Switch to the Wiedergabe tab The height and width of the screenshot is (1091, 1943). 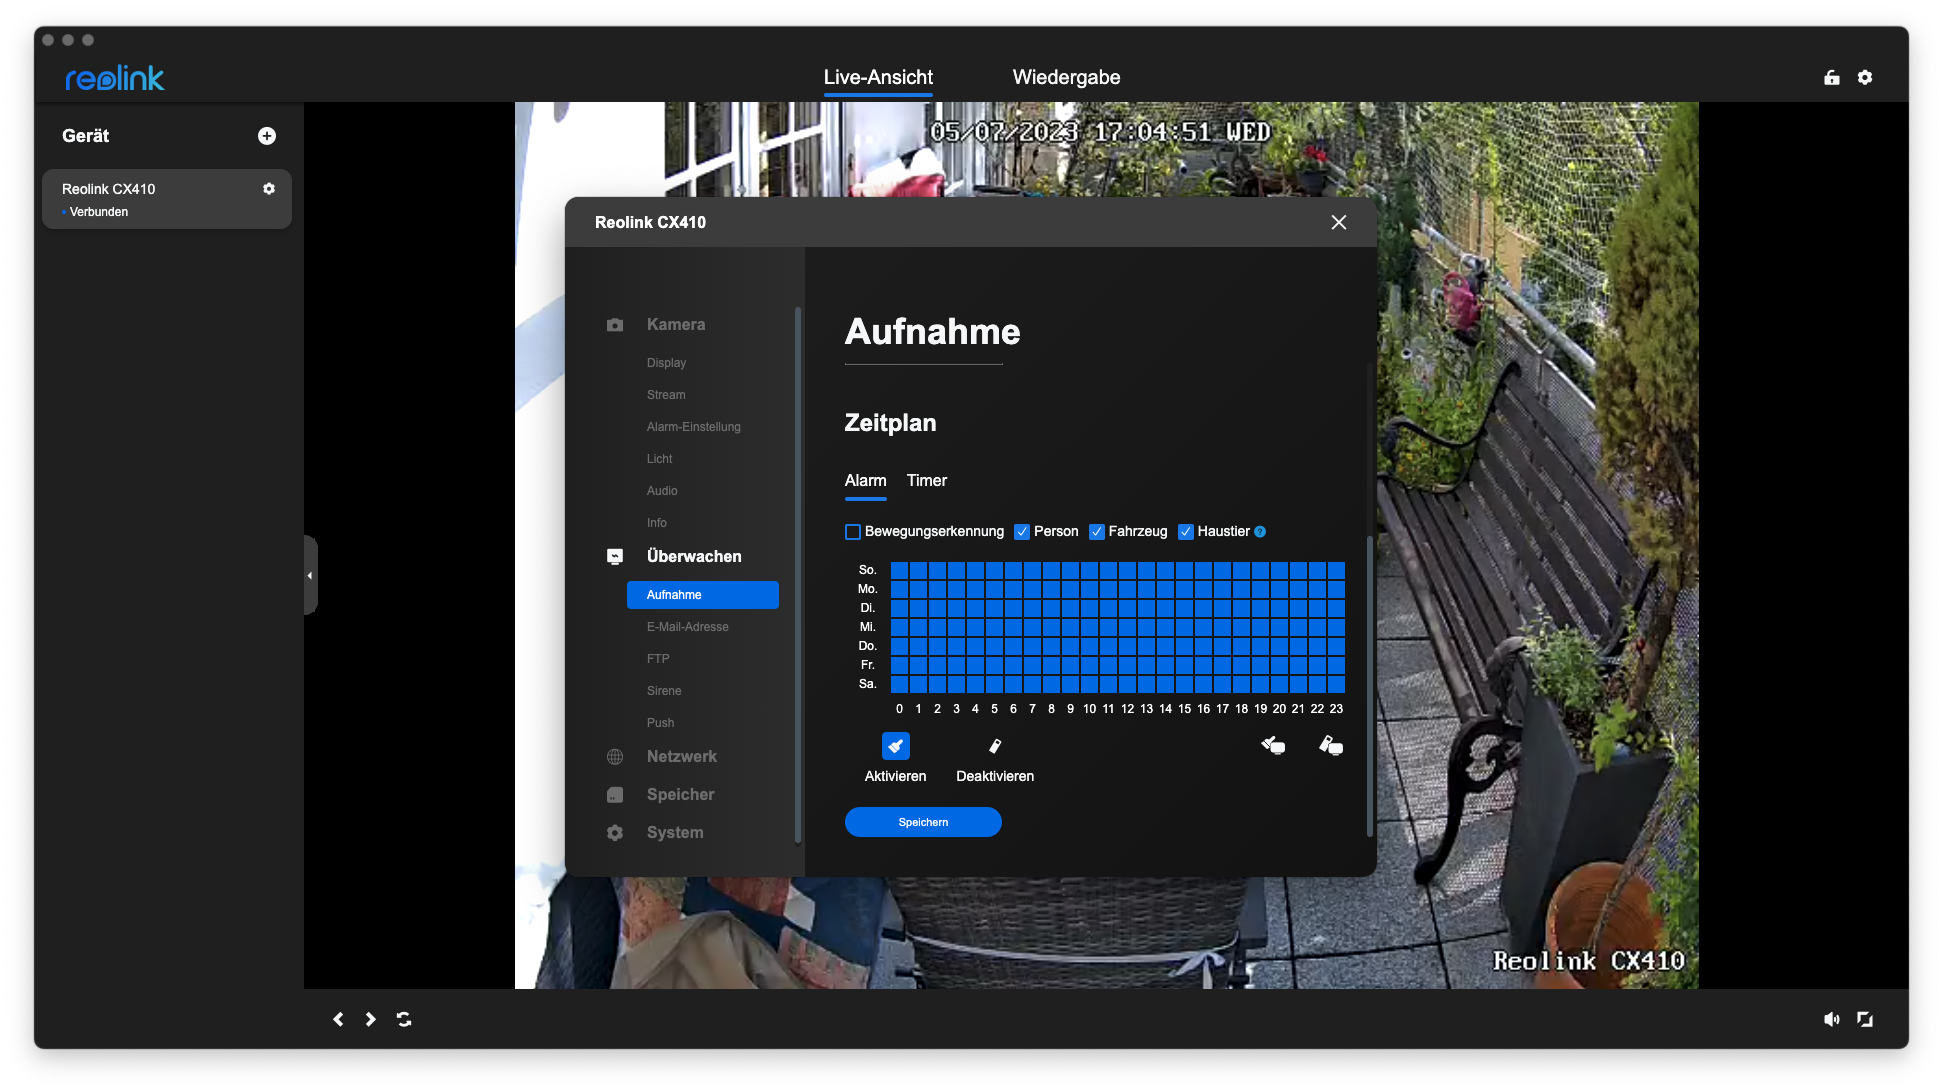pos(1066,78)
